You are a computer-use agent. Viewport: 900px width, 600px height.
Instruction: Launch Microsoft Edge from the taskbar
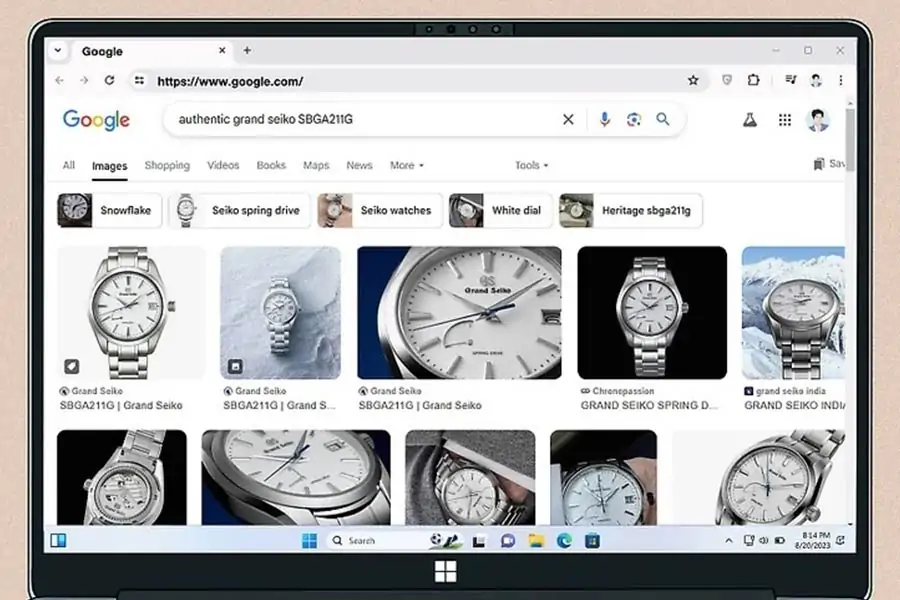(564, 541)
